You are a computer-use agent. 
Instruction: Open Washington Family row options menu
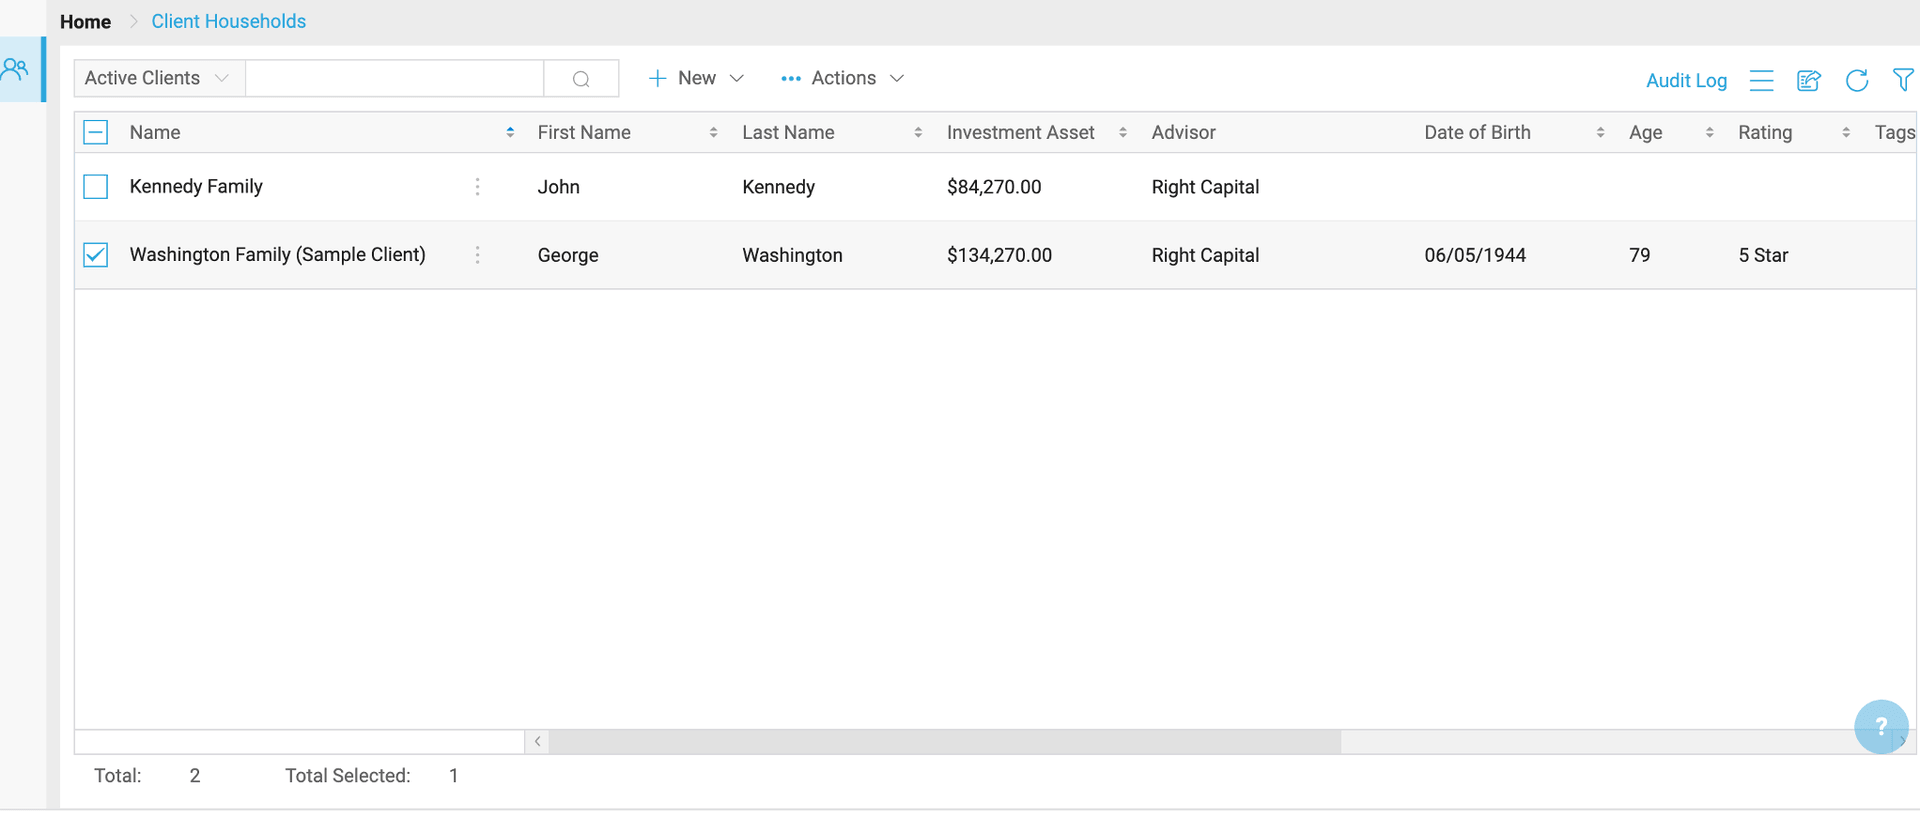click(478, 255)
